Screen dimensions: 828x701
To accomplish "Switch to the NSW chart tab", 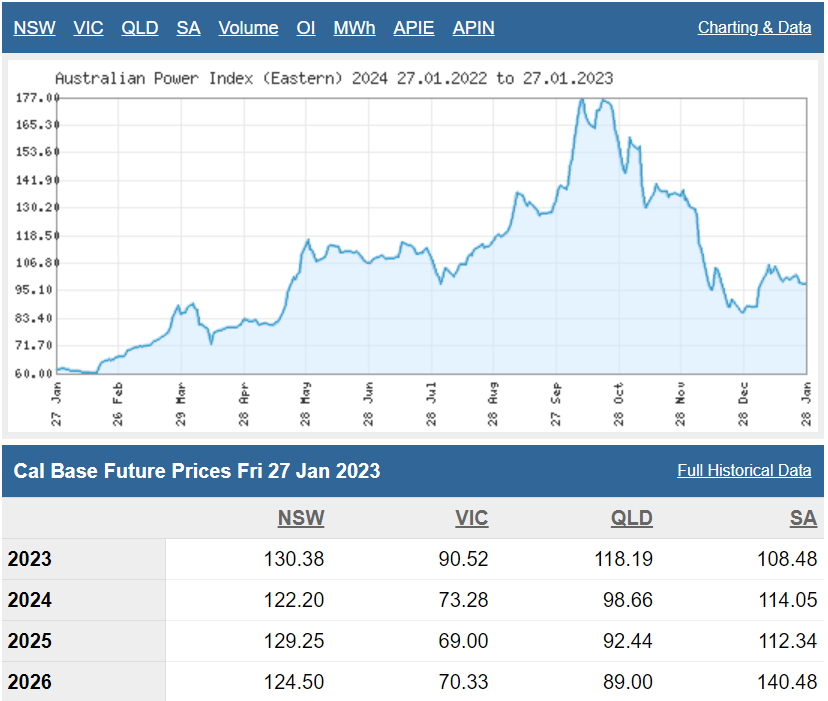I will tap(34, 28).
